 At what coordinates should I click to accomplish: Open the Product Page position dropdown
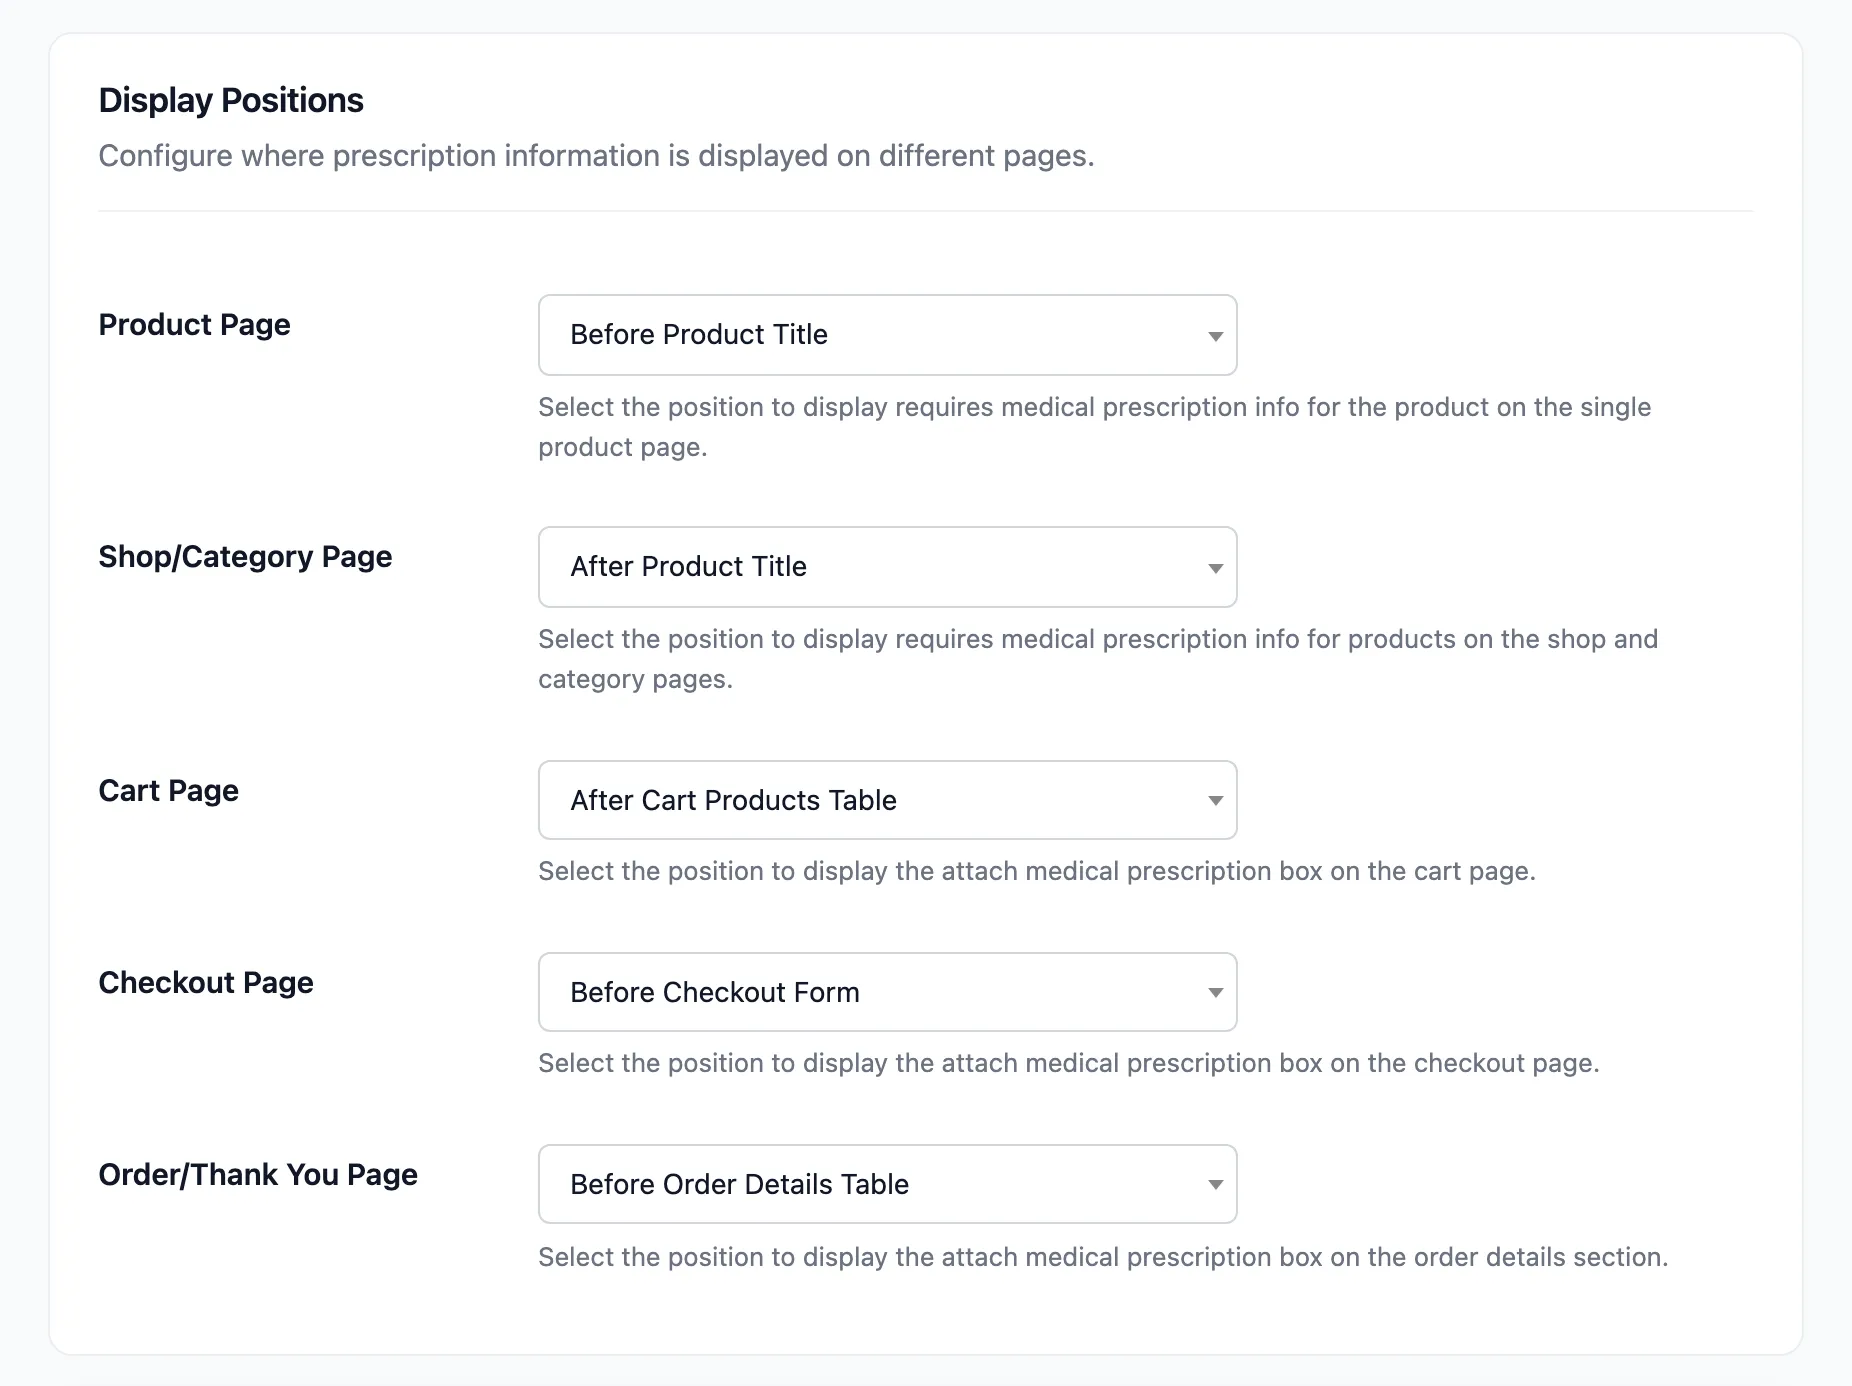coord(887,335)
